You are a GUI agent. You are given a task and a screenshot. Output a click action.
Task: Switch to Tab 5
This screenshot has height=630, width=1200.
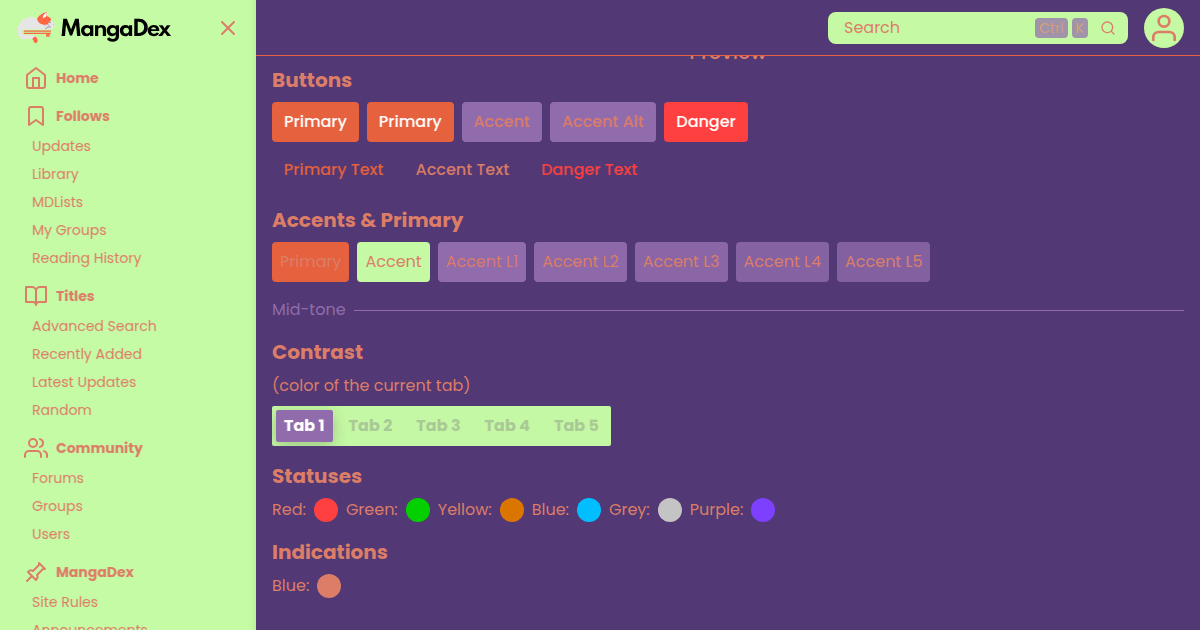pyautogui.click(x=576, y=425)
